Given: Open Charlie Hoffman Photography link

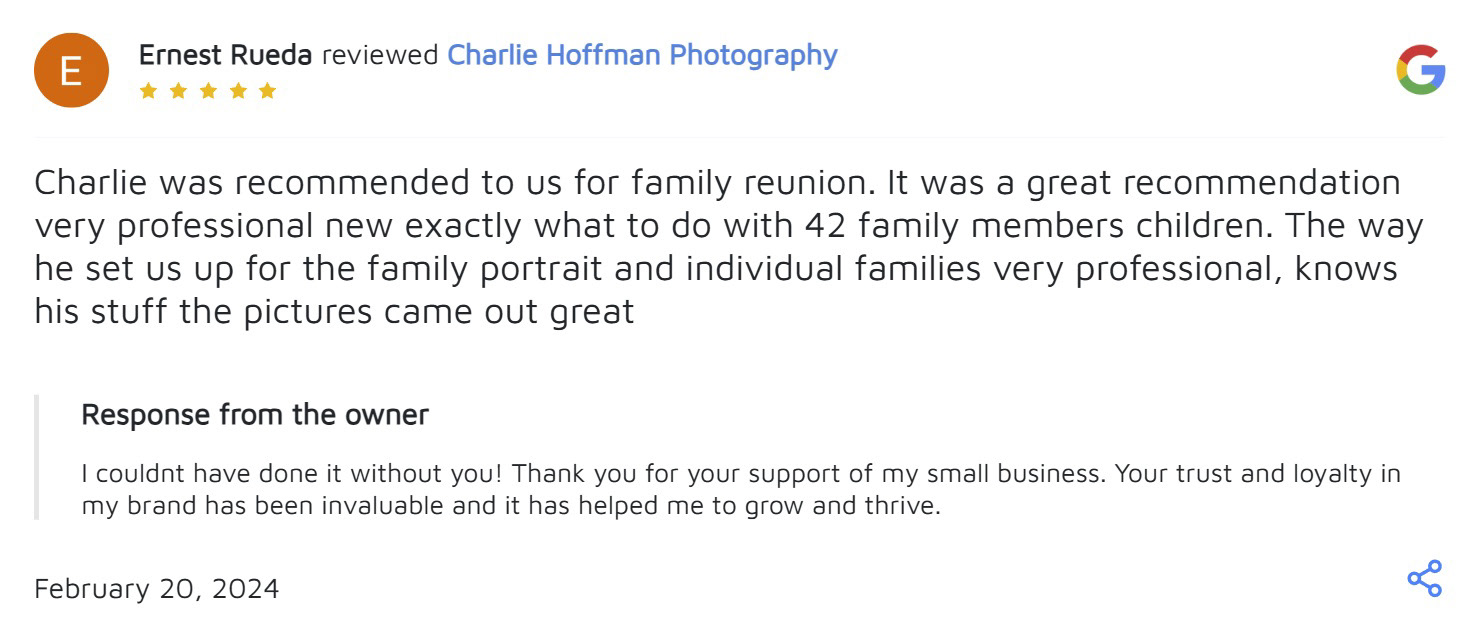Looking at the screenshot, I should [x=642, y=55].
